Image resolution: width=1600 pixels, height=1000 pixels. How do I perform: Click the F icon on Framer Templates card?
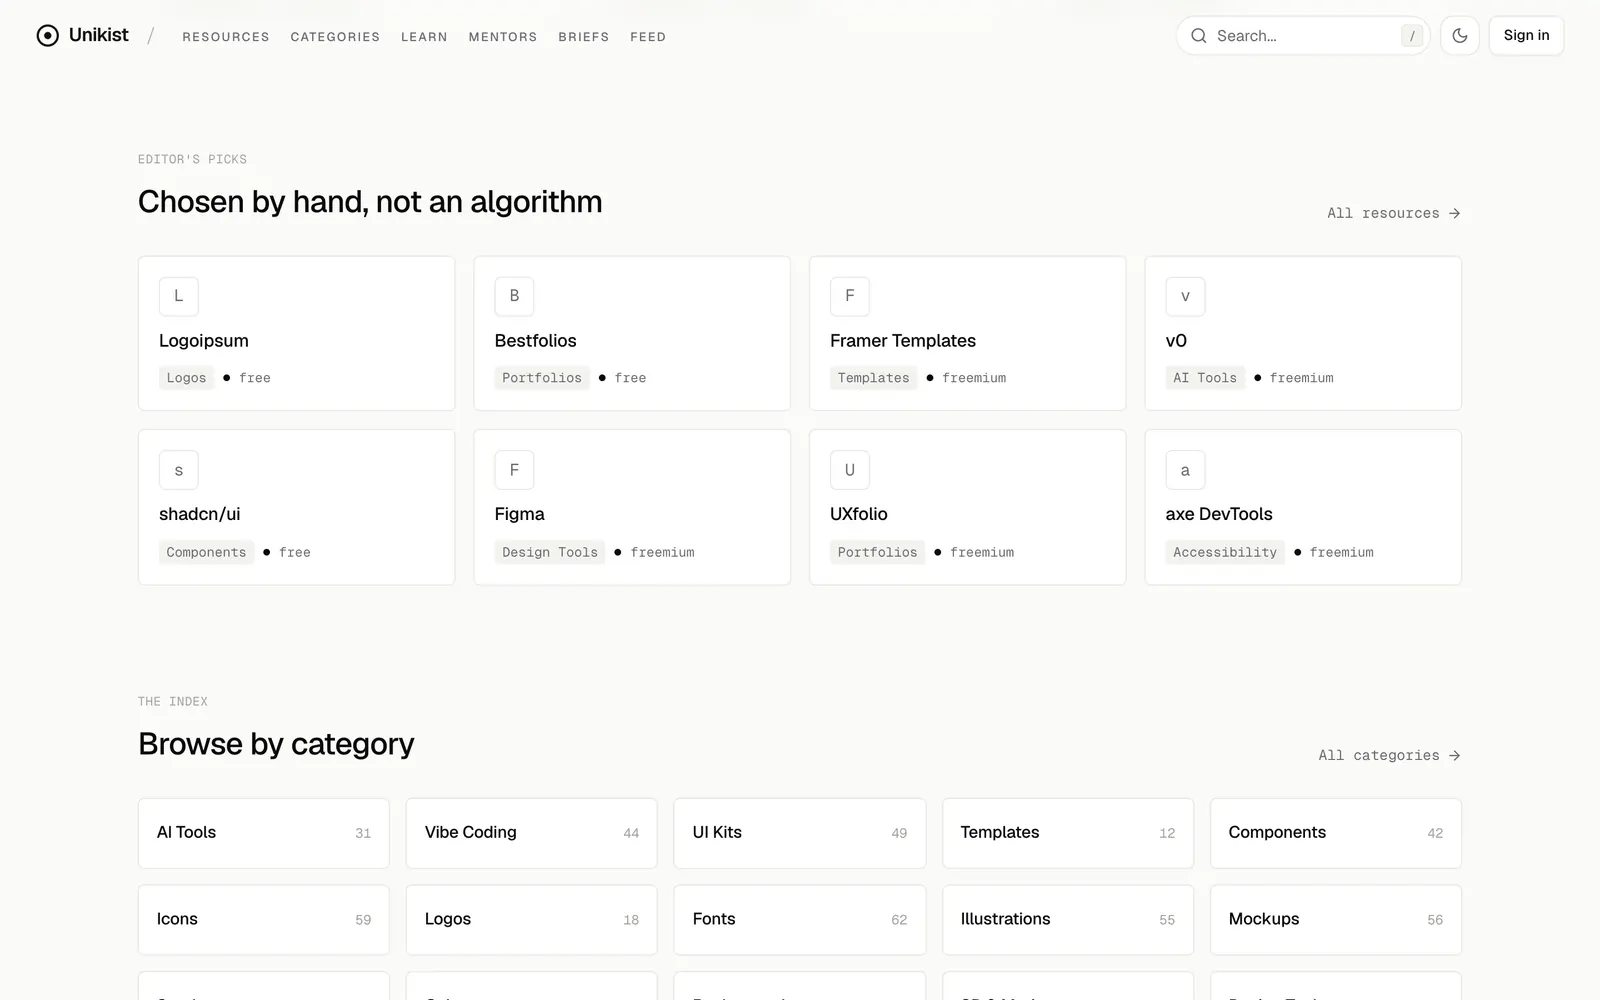point(850,296)
